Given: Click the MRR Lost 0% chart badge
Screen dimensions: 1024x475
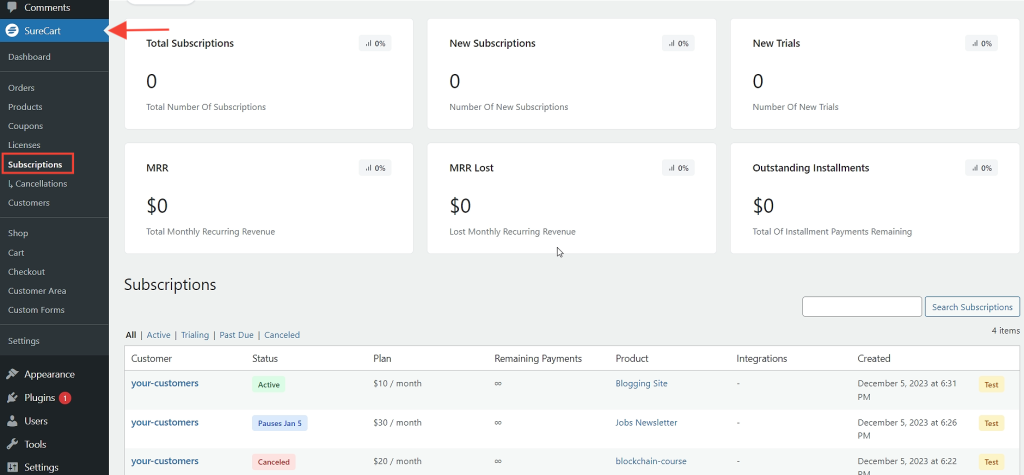Looking at the screenshot, I should click(678, 168).
